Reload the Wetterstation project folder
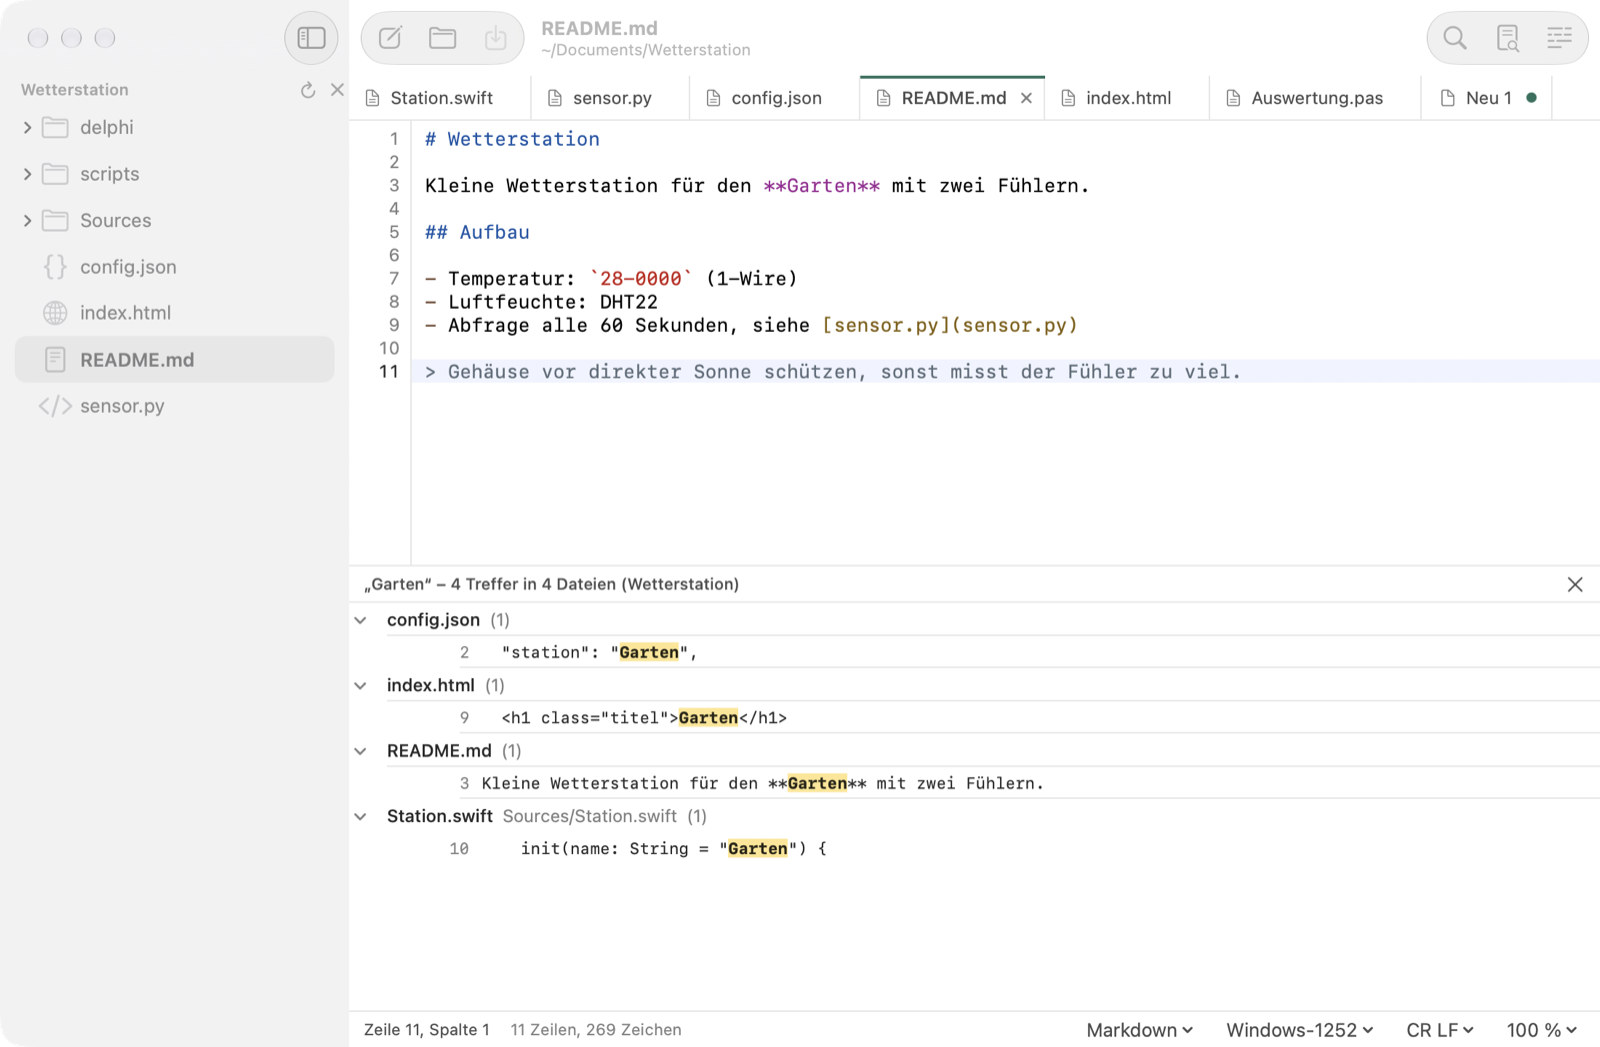 click(308, 90)
